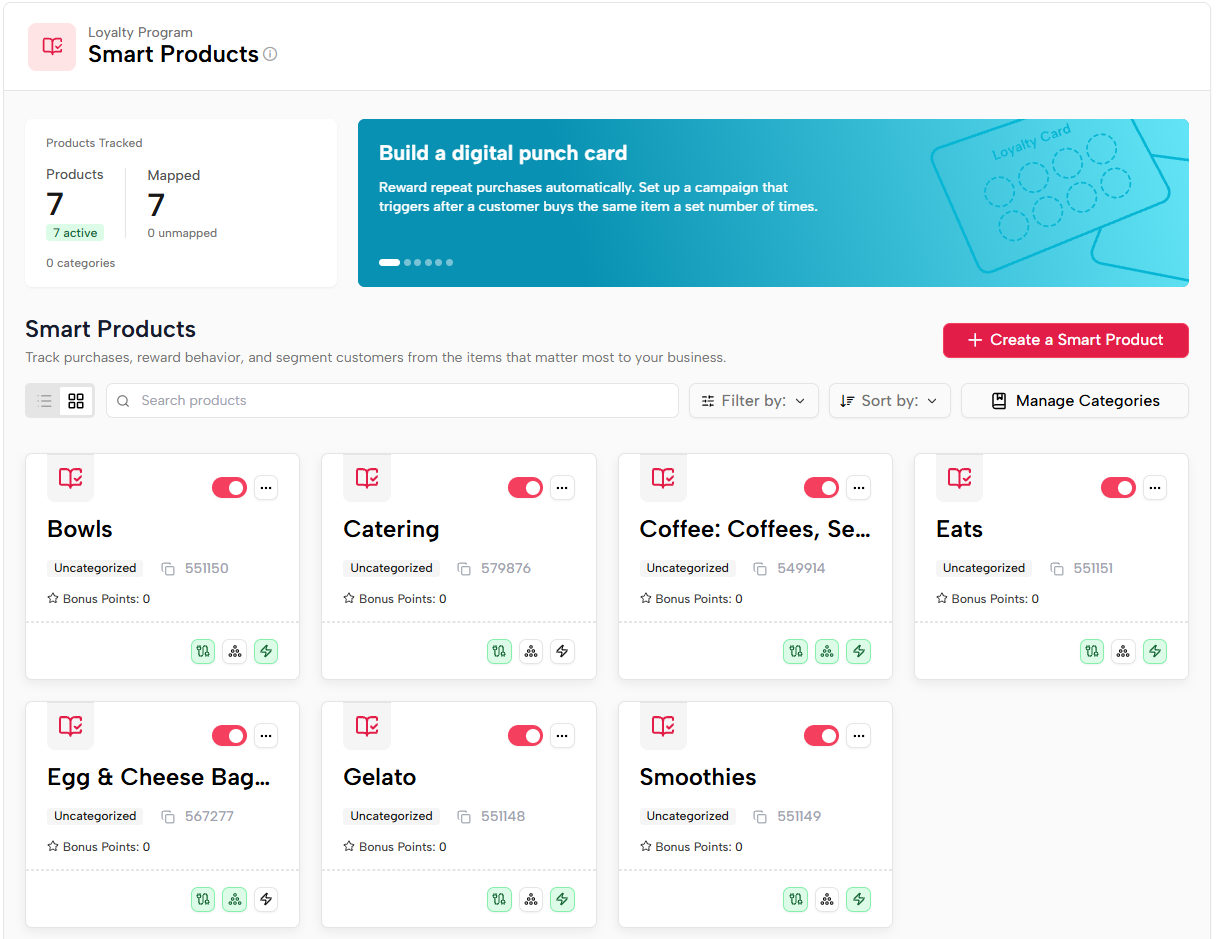Open the Sort by dropdown

(x=890, y=401)
